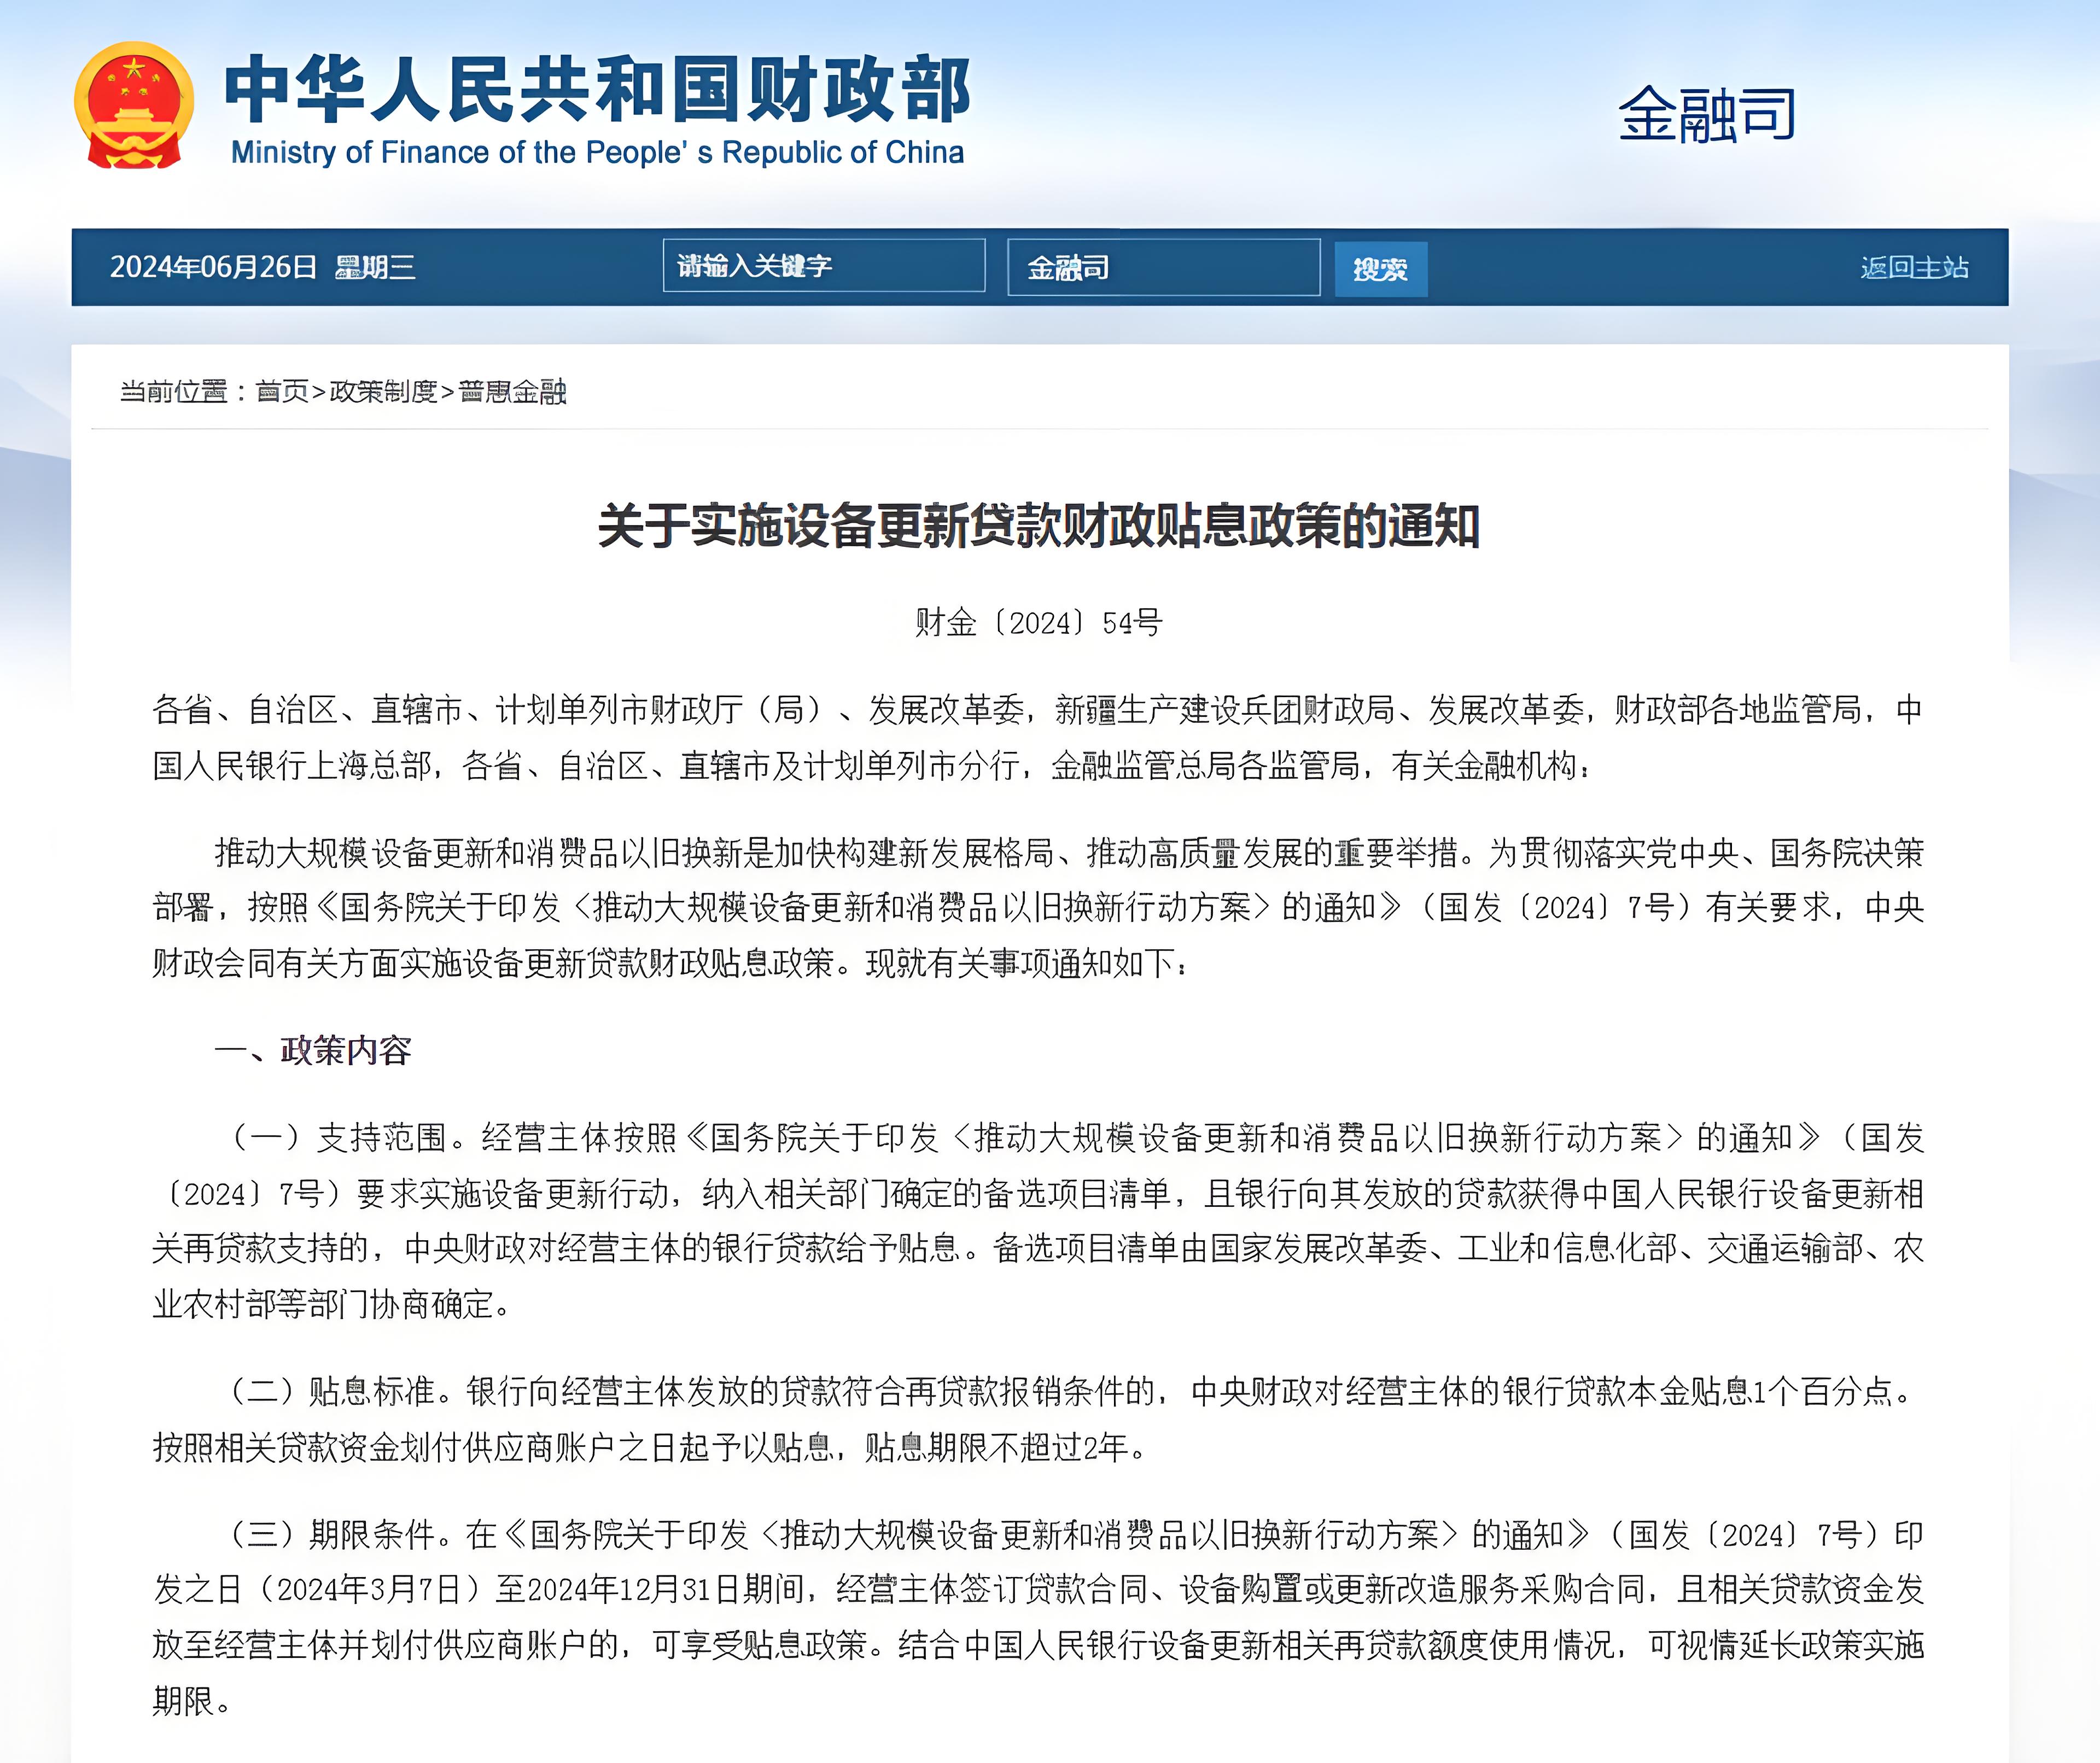Click the 返回主站 link

pyautogui.click(x=1914, y=268)
